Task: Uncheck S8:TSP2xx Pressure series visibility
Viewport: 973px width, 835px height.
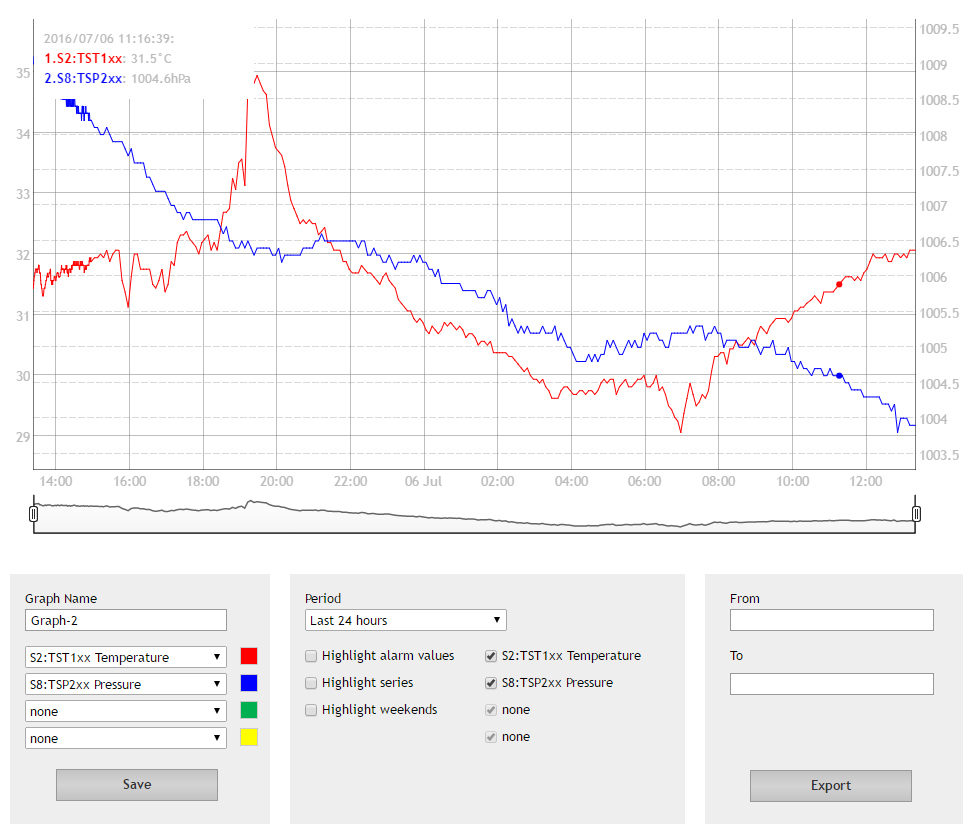Action: coord(491,683)
